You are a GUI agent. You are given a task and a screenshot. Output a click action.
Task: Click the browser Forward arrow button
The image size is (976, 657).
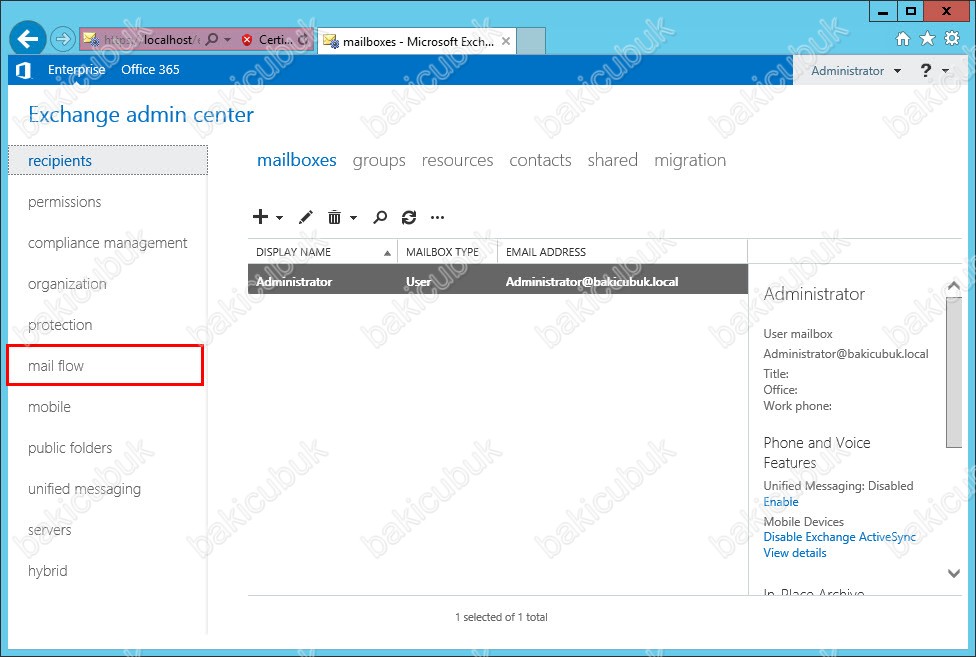coord(62,40)
